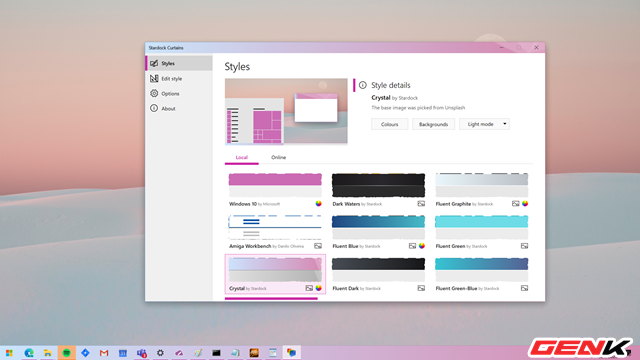Select the Fluent Graphite style thumbnail
Screen dimensions: 640x360
click(482, 185)
